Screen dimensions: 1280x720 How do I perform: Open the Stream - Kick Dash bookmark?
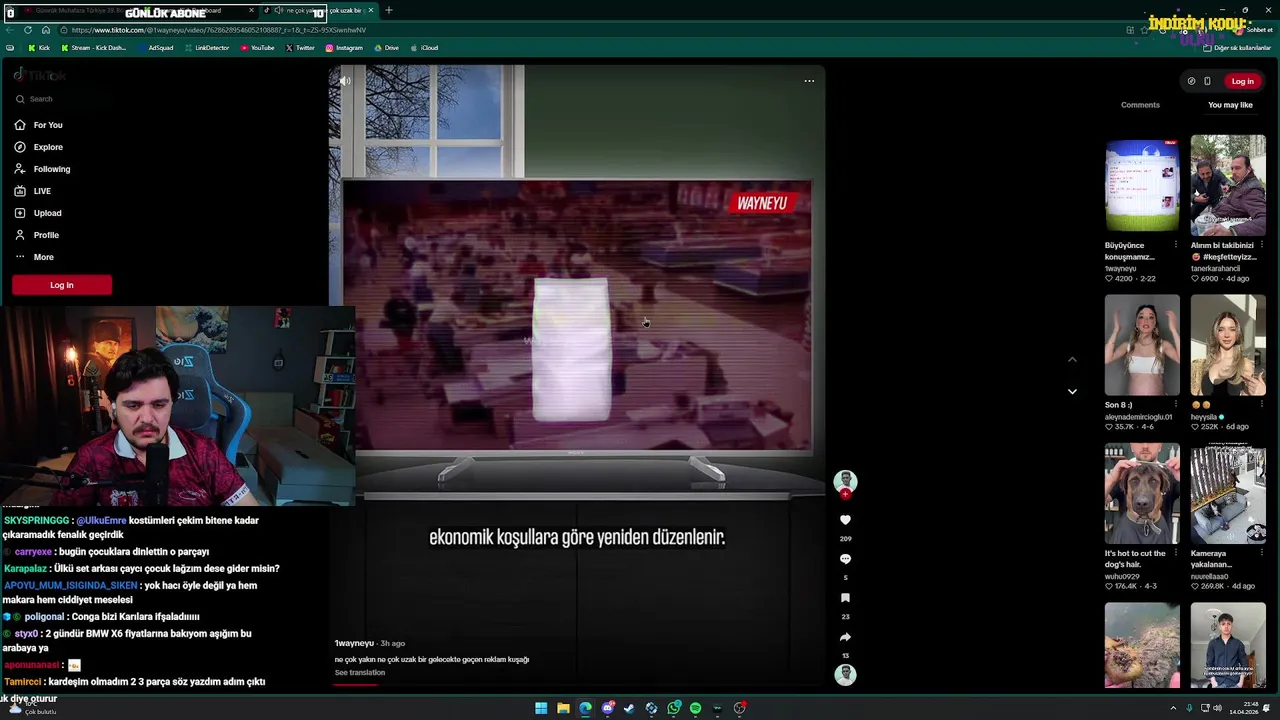94,48
